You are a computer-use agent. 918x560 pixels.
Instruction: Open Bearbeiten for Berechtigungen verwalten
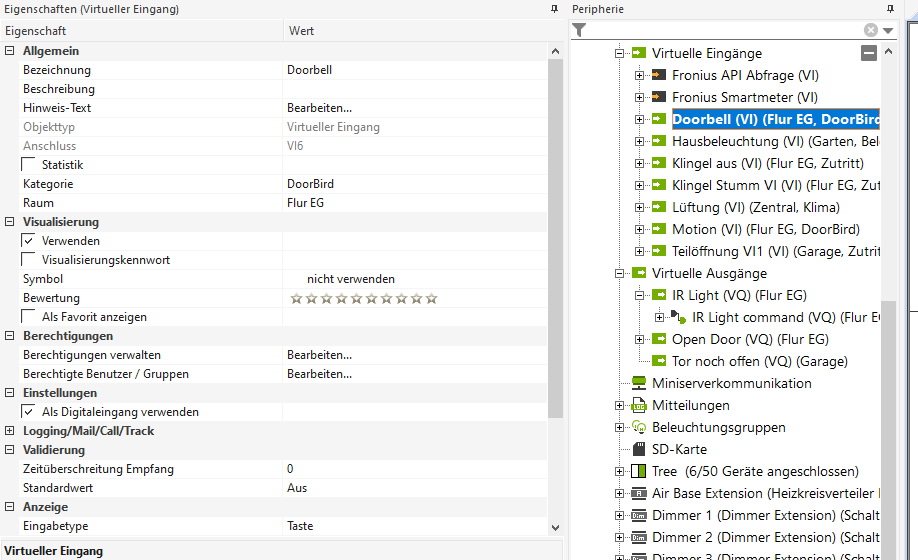[x=319, y=355]
